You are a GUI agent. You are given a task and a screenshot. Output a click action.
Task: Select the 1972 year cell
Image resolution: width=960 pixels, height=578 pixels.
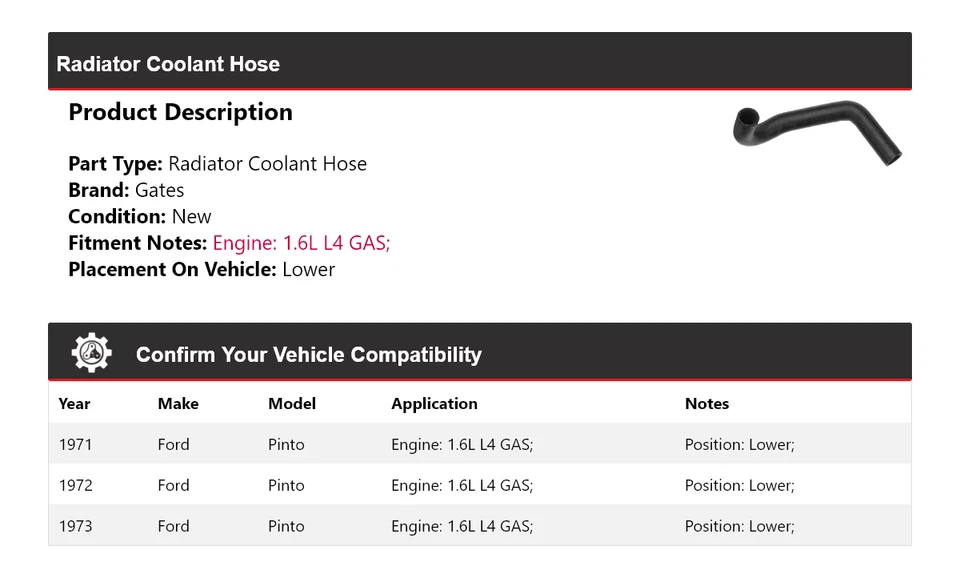[x=75, y=486]
